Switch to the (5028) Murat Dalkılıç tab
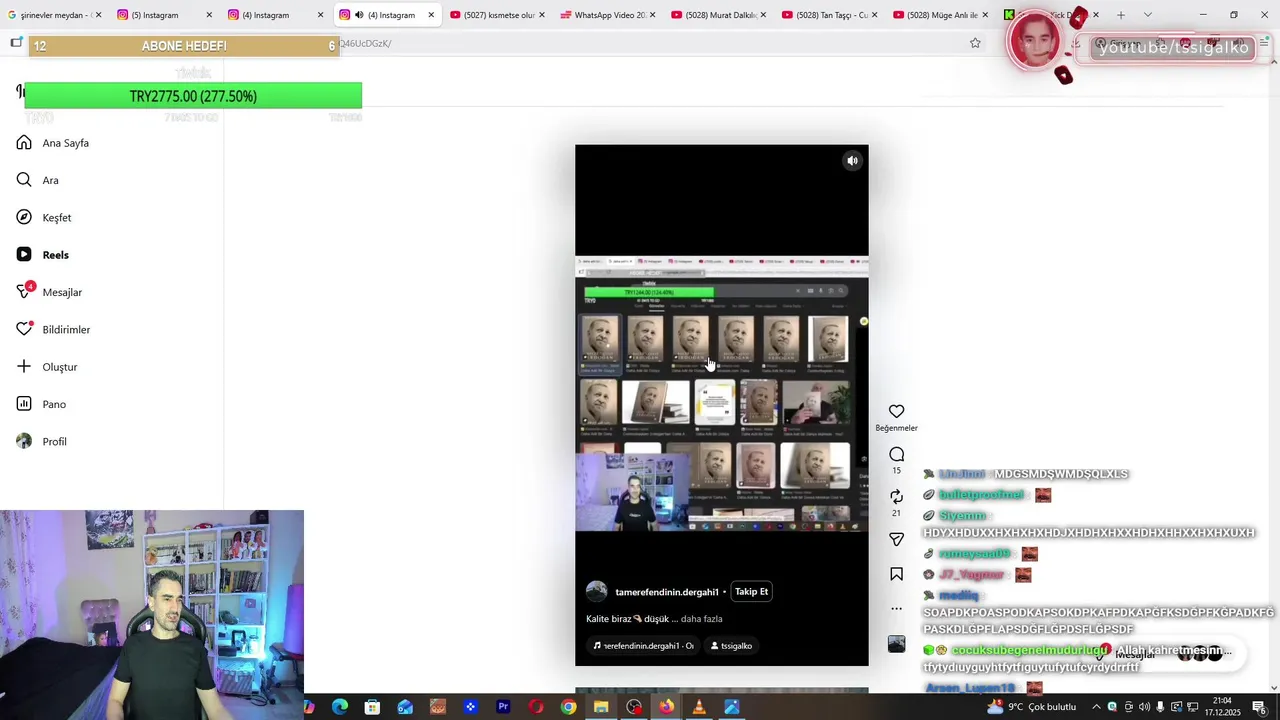 720,15
